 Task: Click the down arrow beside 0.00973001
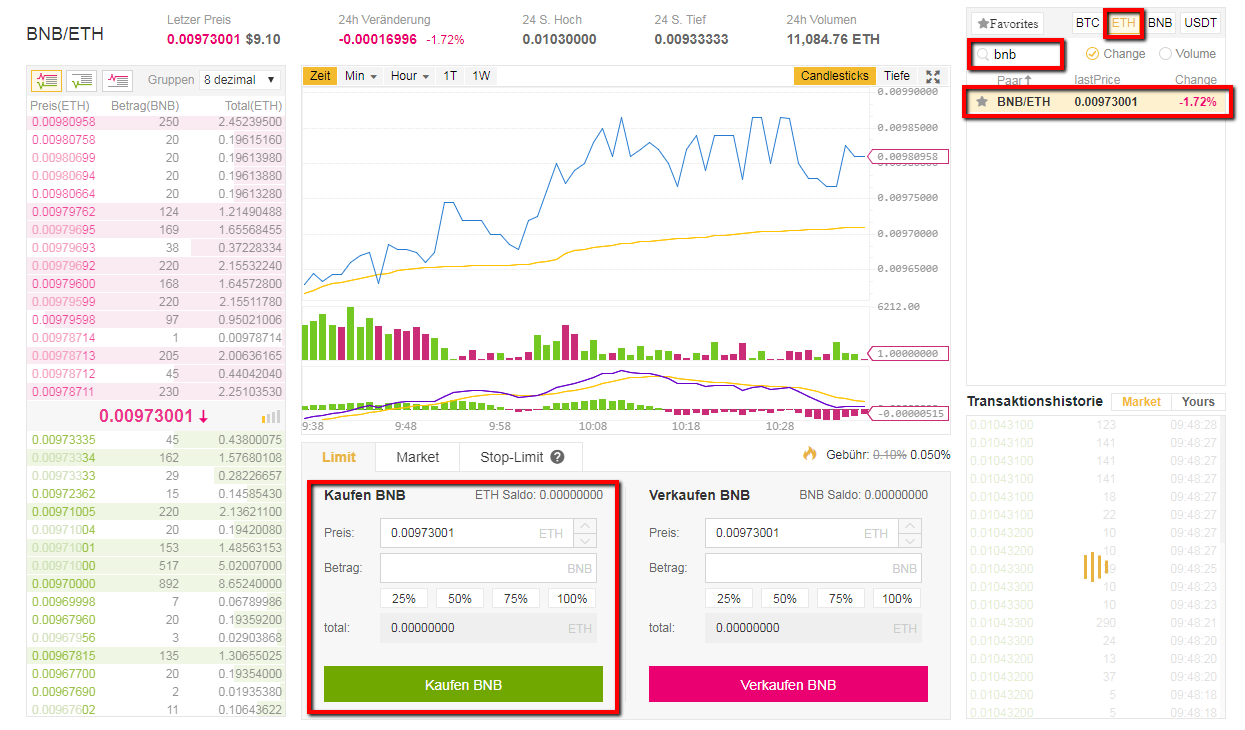(203, 416)
